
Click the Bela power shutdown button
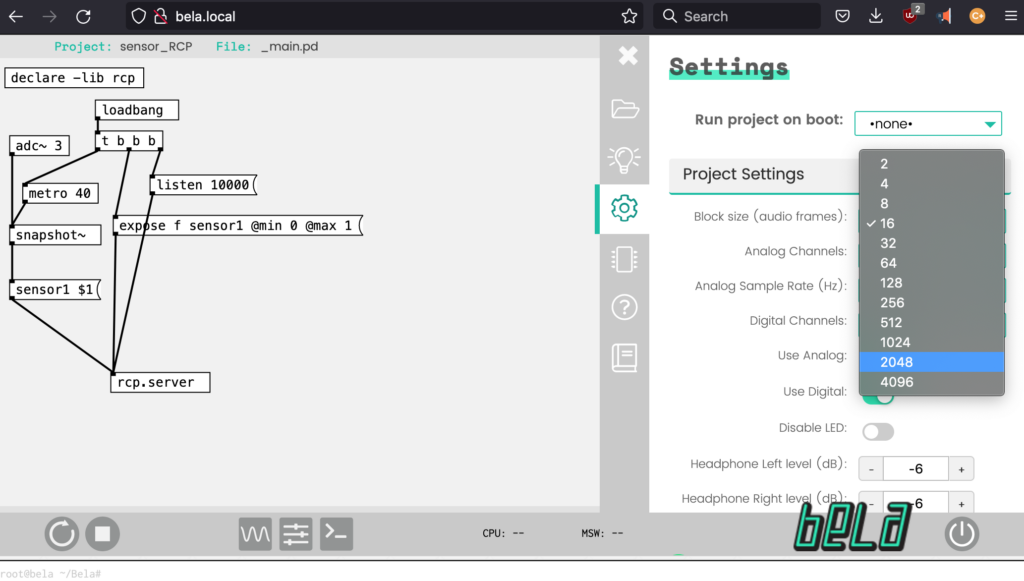coord(961,534)
